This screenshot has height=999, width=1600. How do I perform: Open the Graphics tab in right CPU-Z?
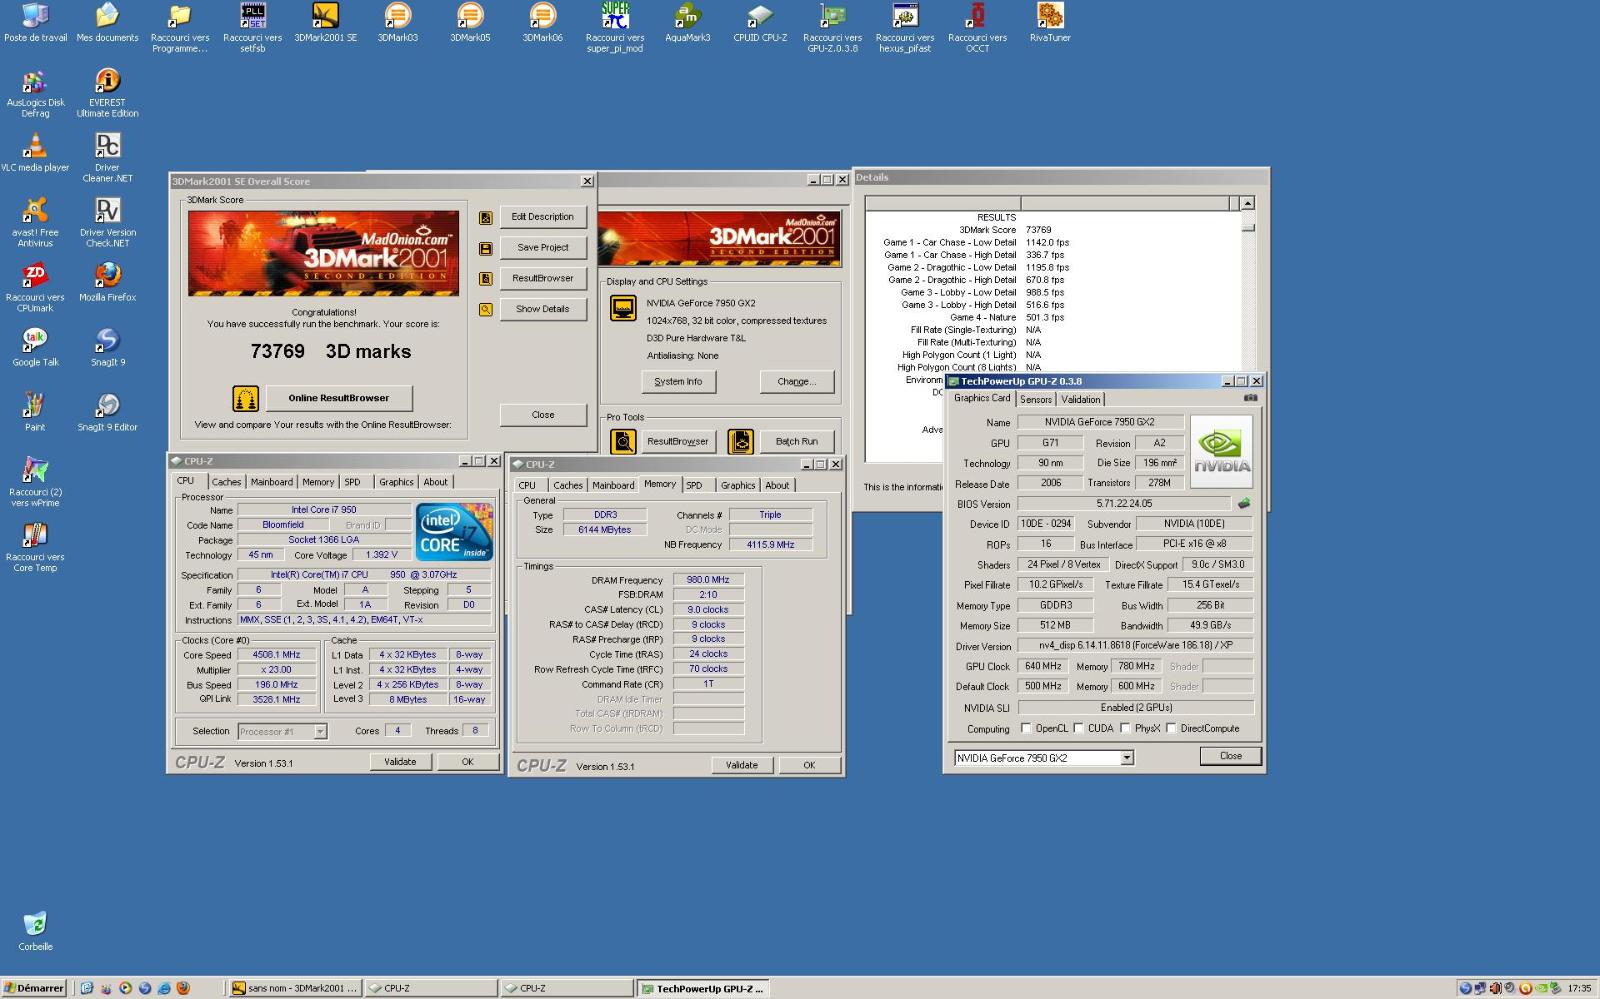(738, 485)
